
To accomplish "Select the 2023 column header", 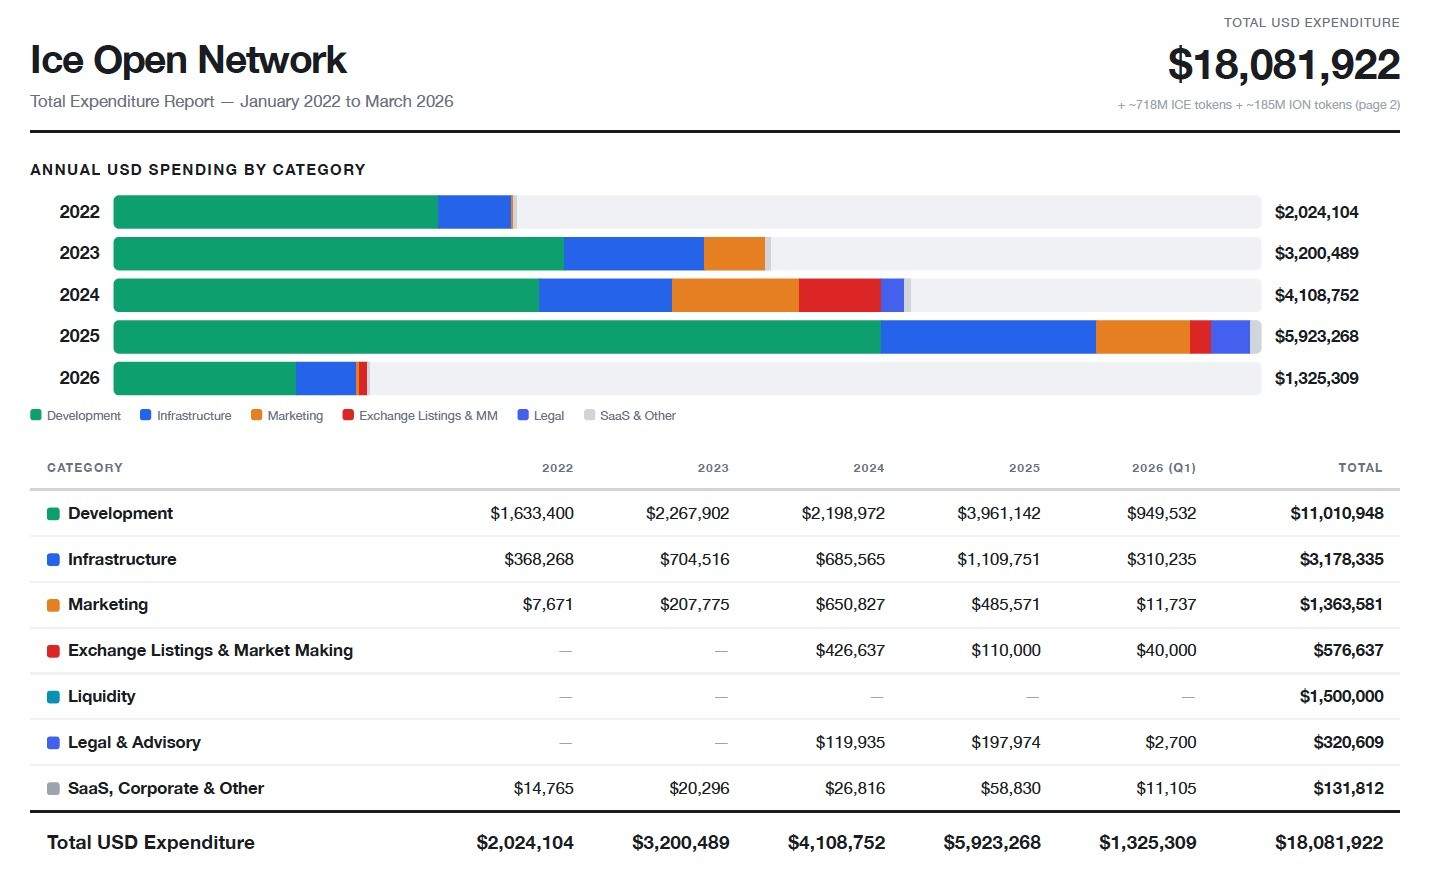I will click(712, 467).
